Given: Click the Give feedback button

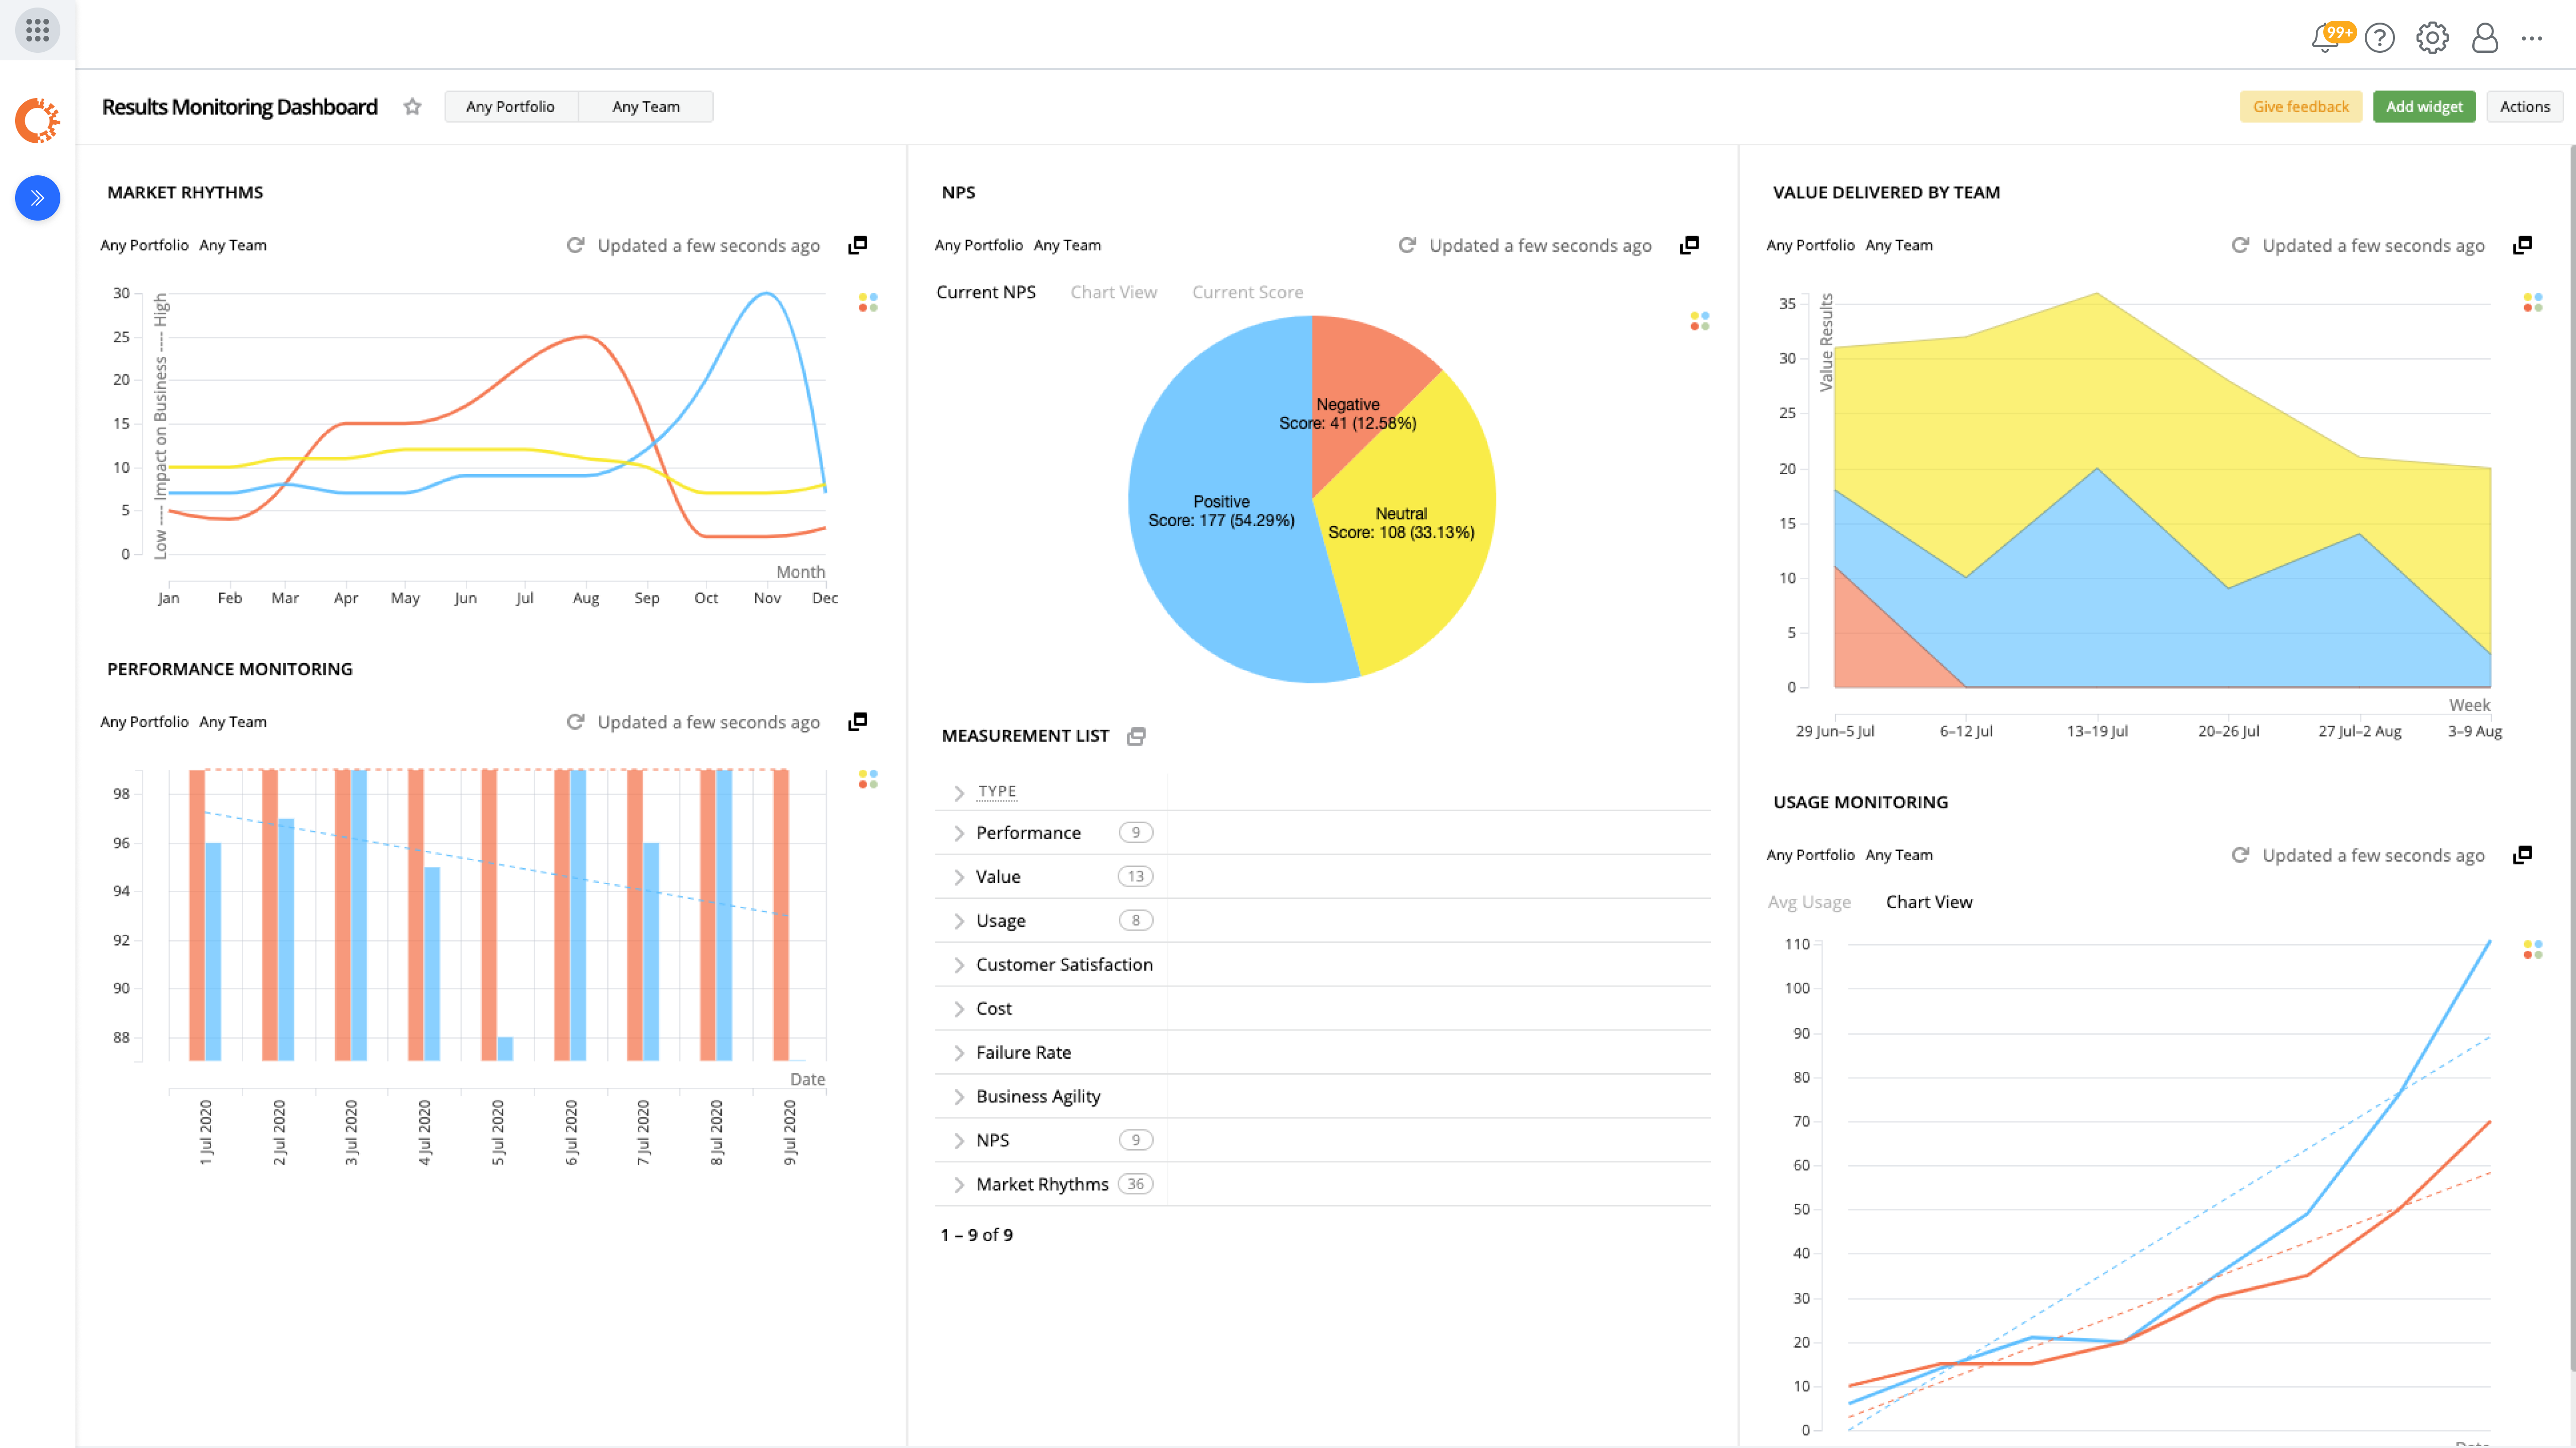Looking at the screenshot, I should [x=2300, y=107].
